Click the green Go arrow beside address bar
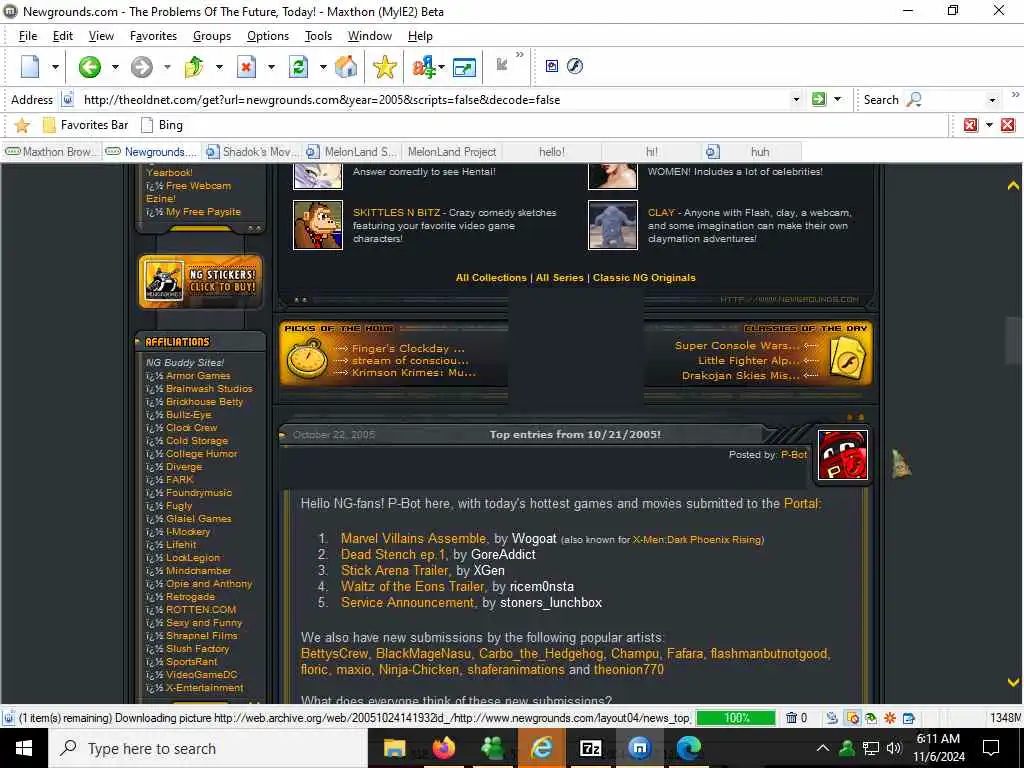Screen dimensions: 1024x768 [818, 99]
